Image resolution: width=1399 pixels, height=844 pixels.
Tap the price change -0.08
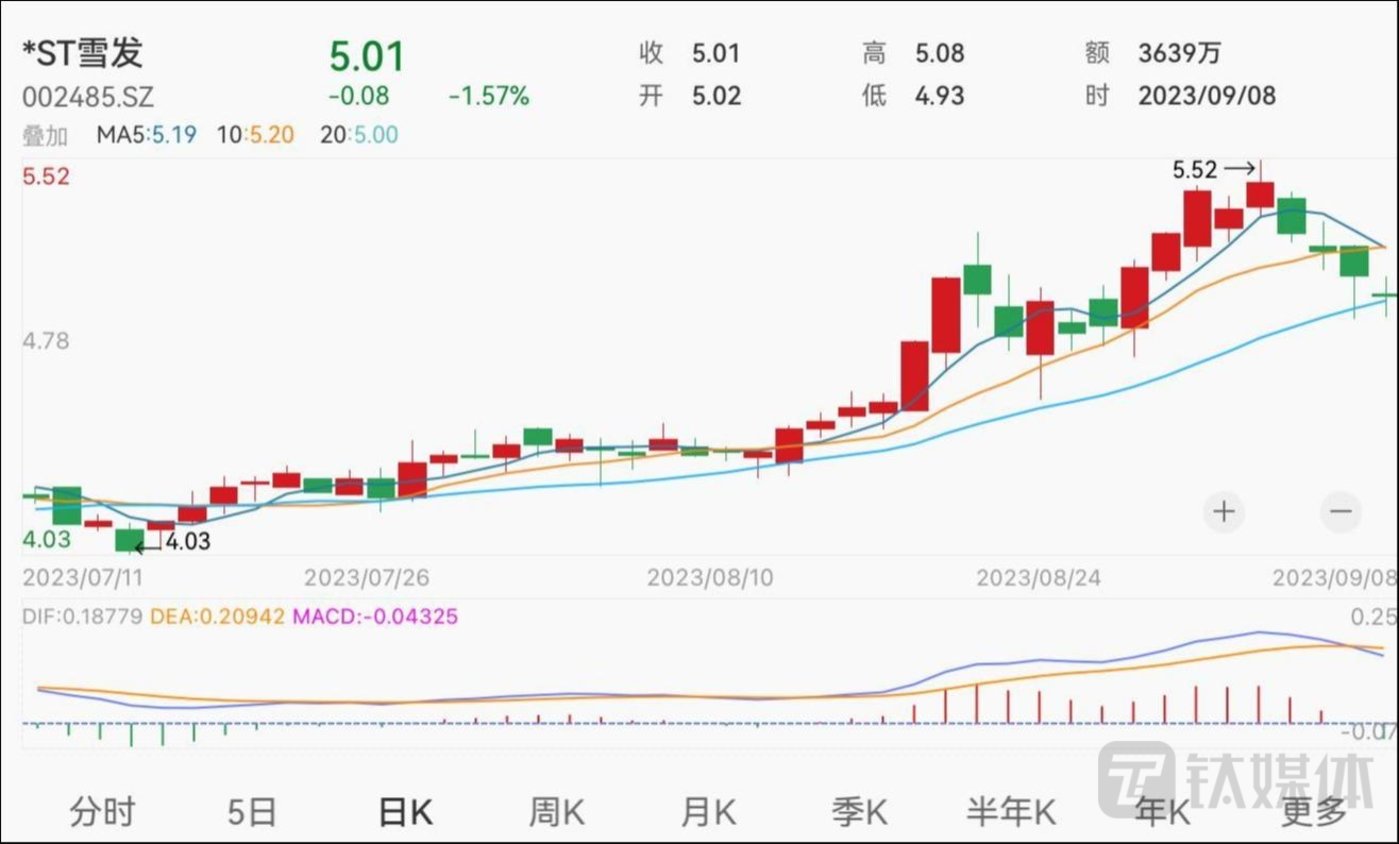(359, 97)
